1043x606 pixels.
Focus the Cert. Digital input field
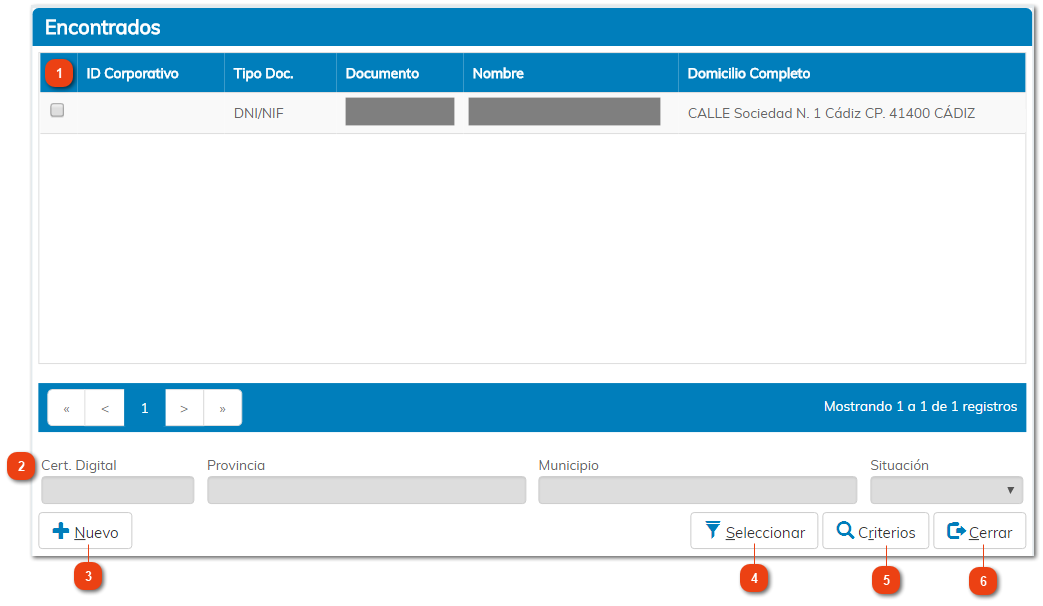pos(118,490)
